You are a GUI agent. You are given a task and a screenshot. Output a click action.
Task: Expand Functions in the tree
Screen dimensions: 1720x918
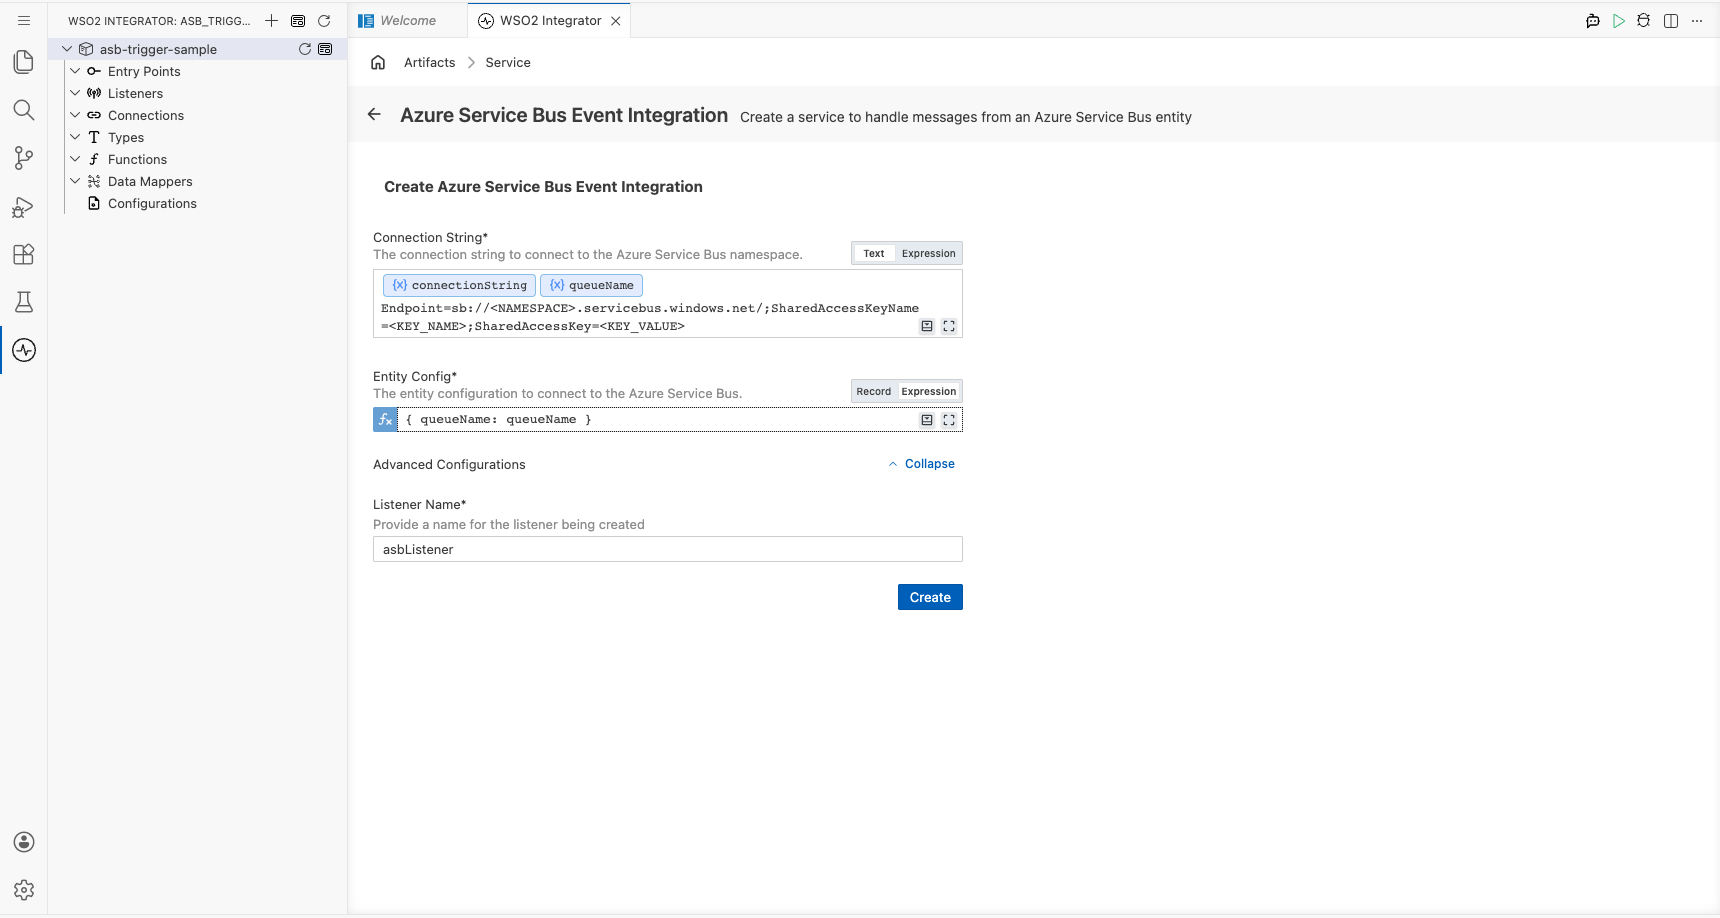(75, 159)
